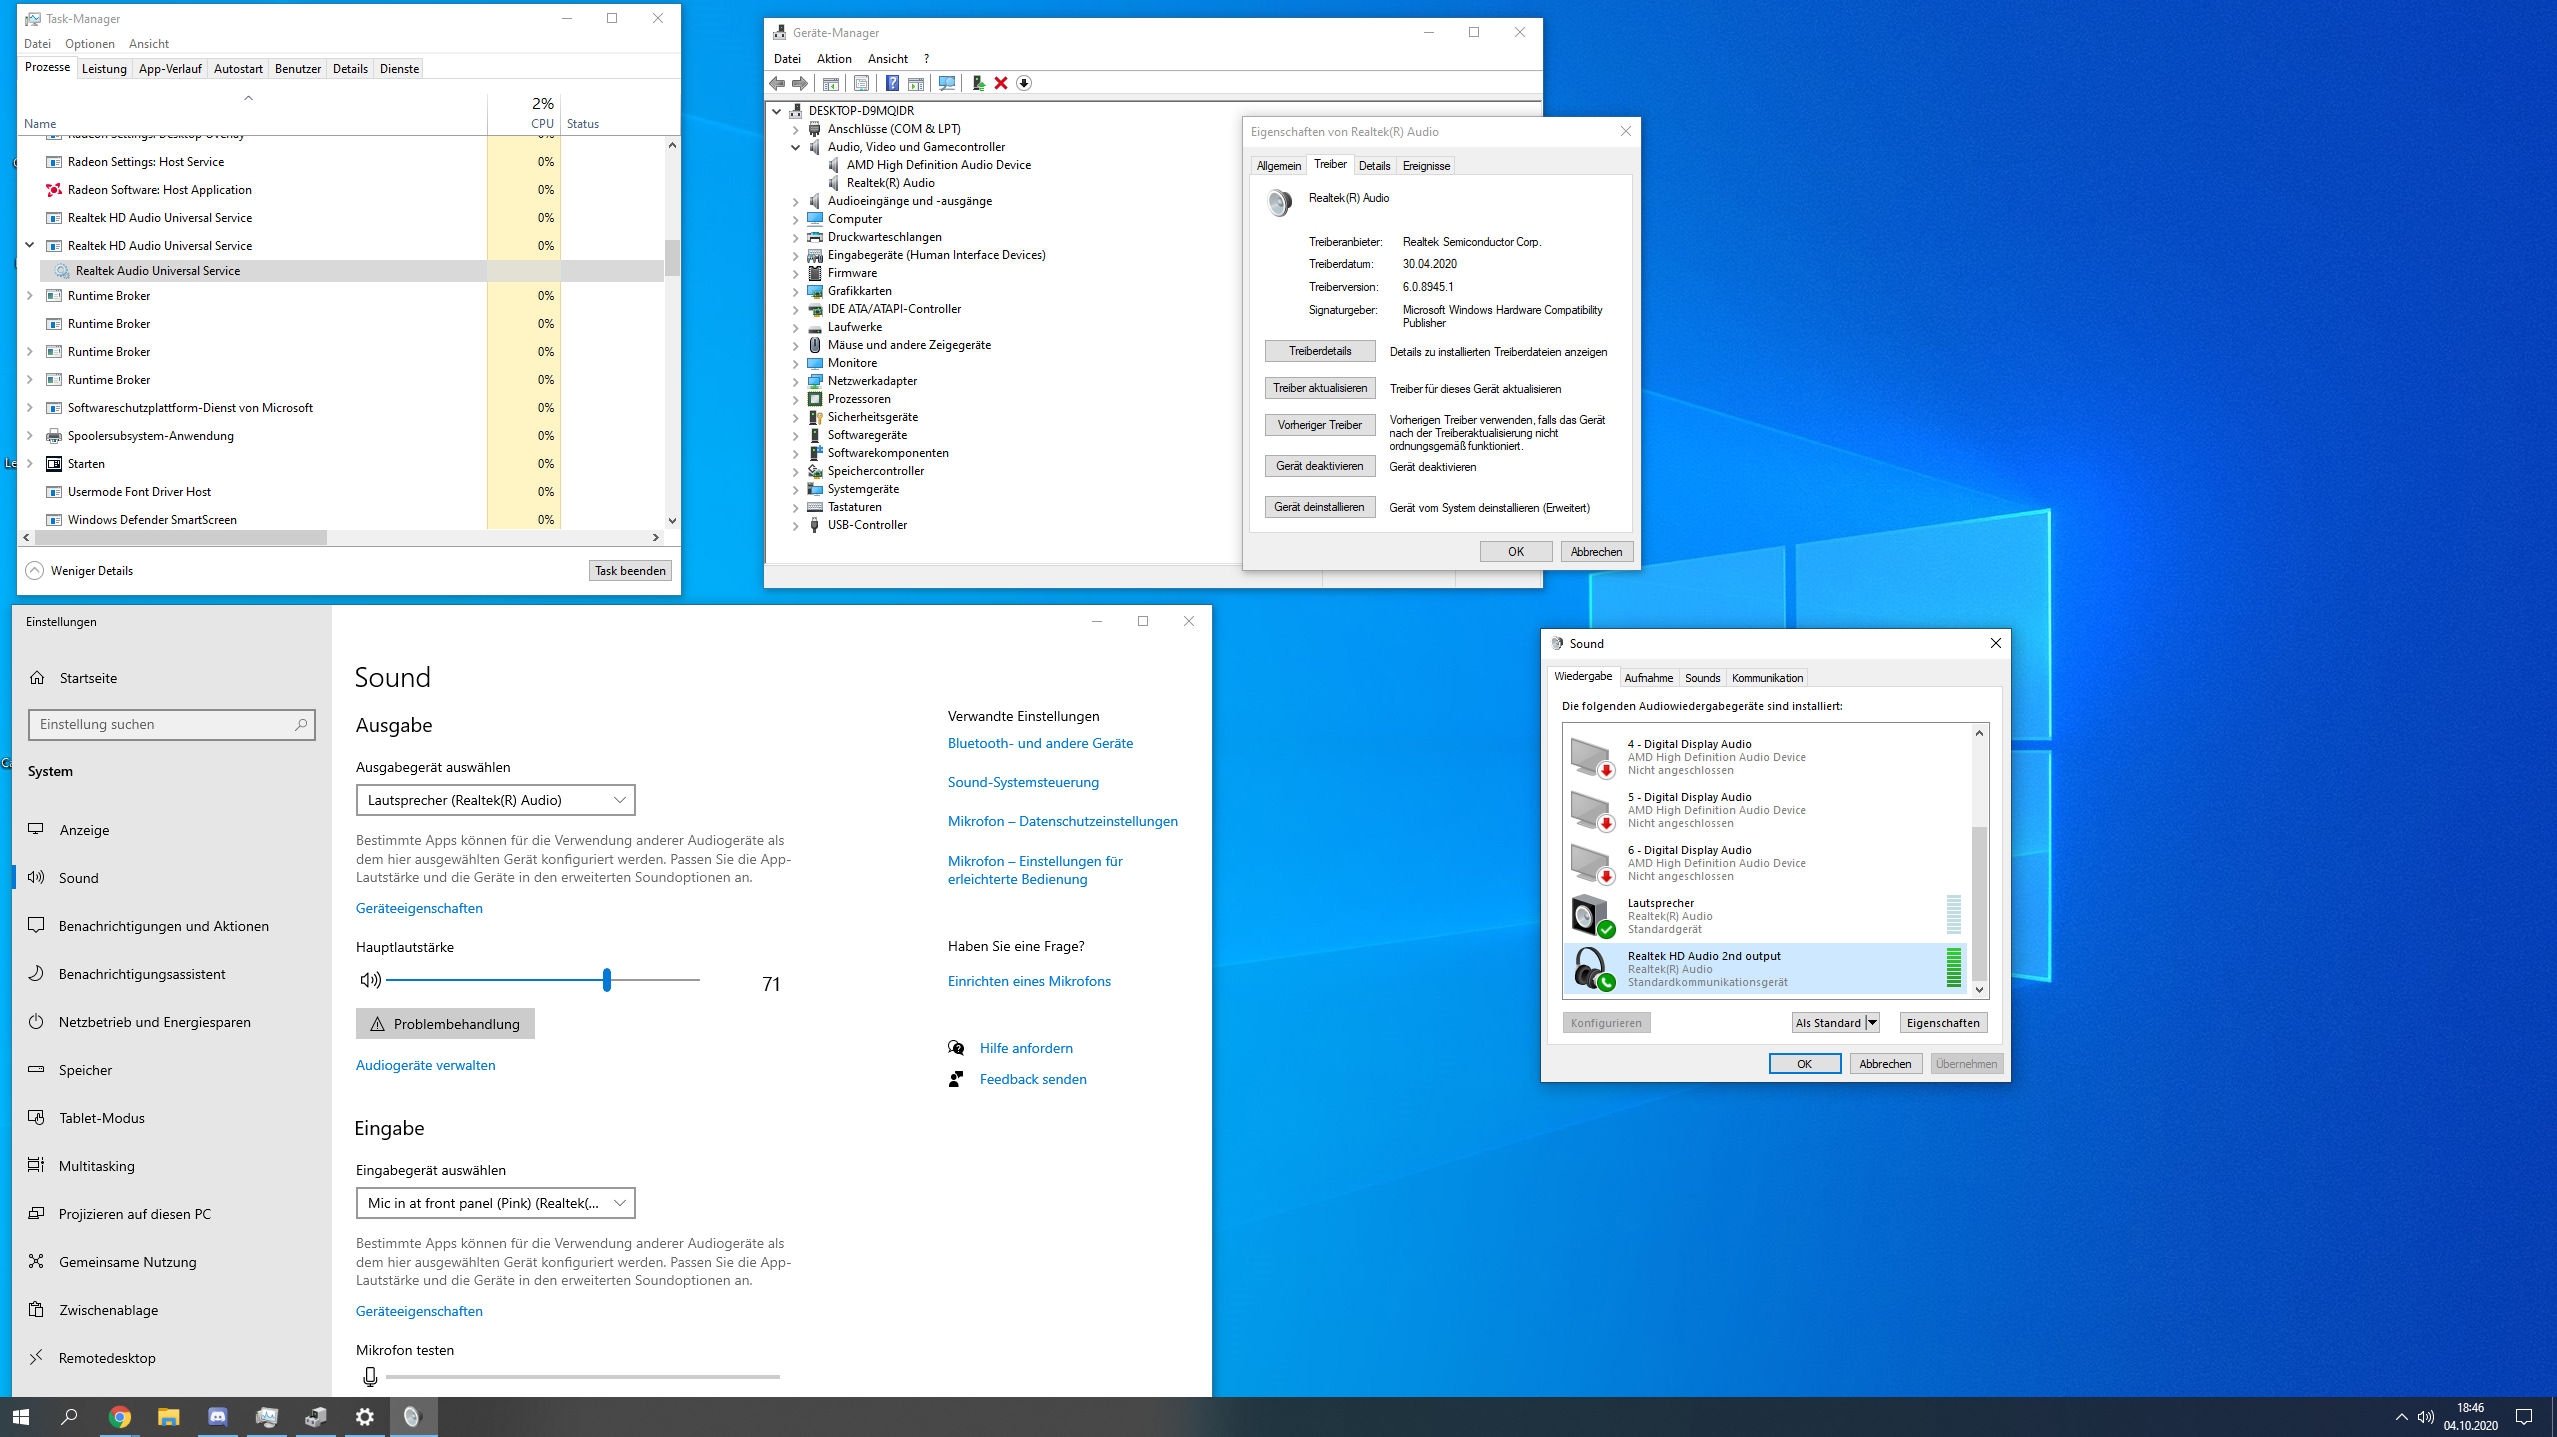Open Discord from the taskbar
This screenshot has height=1437, width=2557.
(x=217, y=1416)
